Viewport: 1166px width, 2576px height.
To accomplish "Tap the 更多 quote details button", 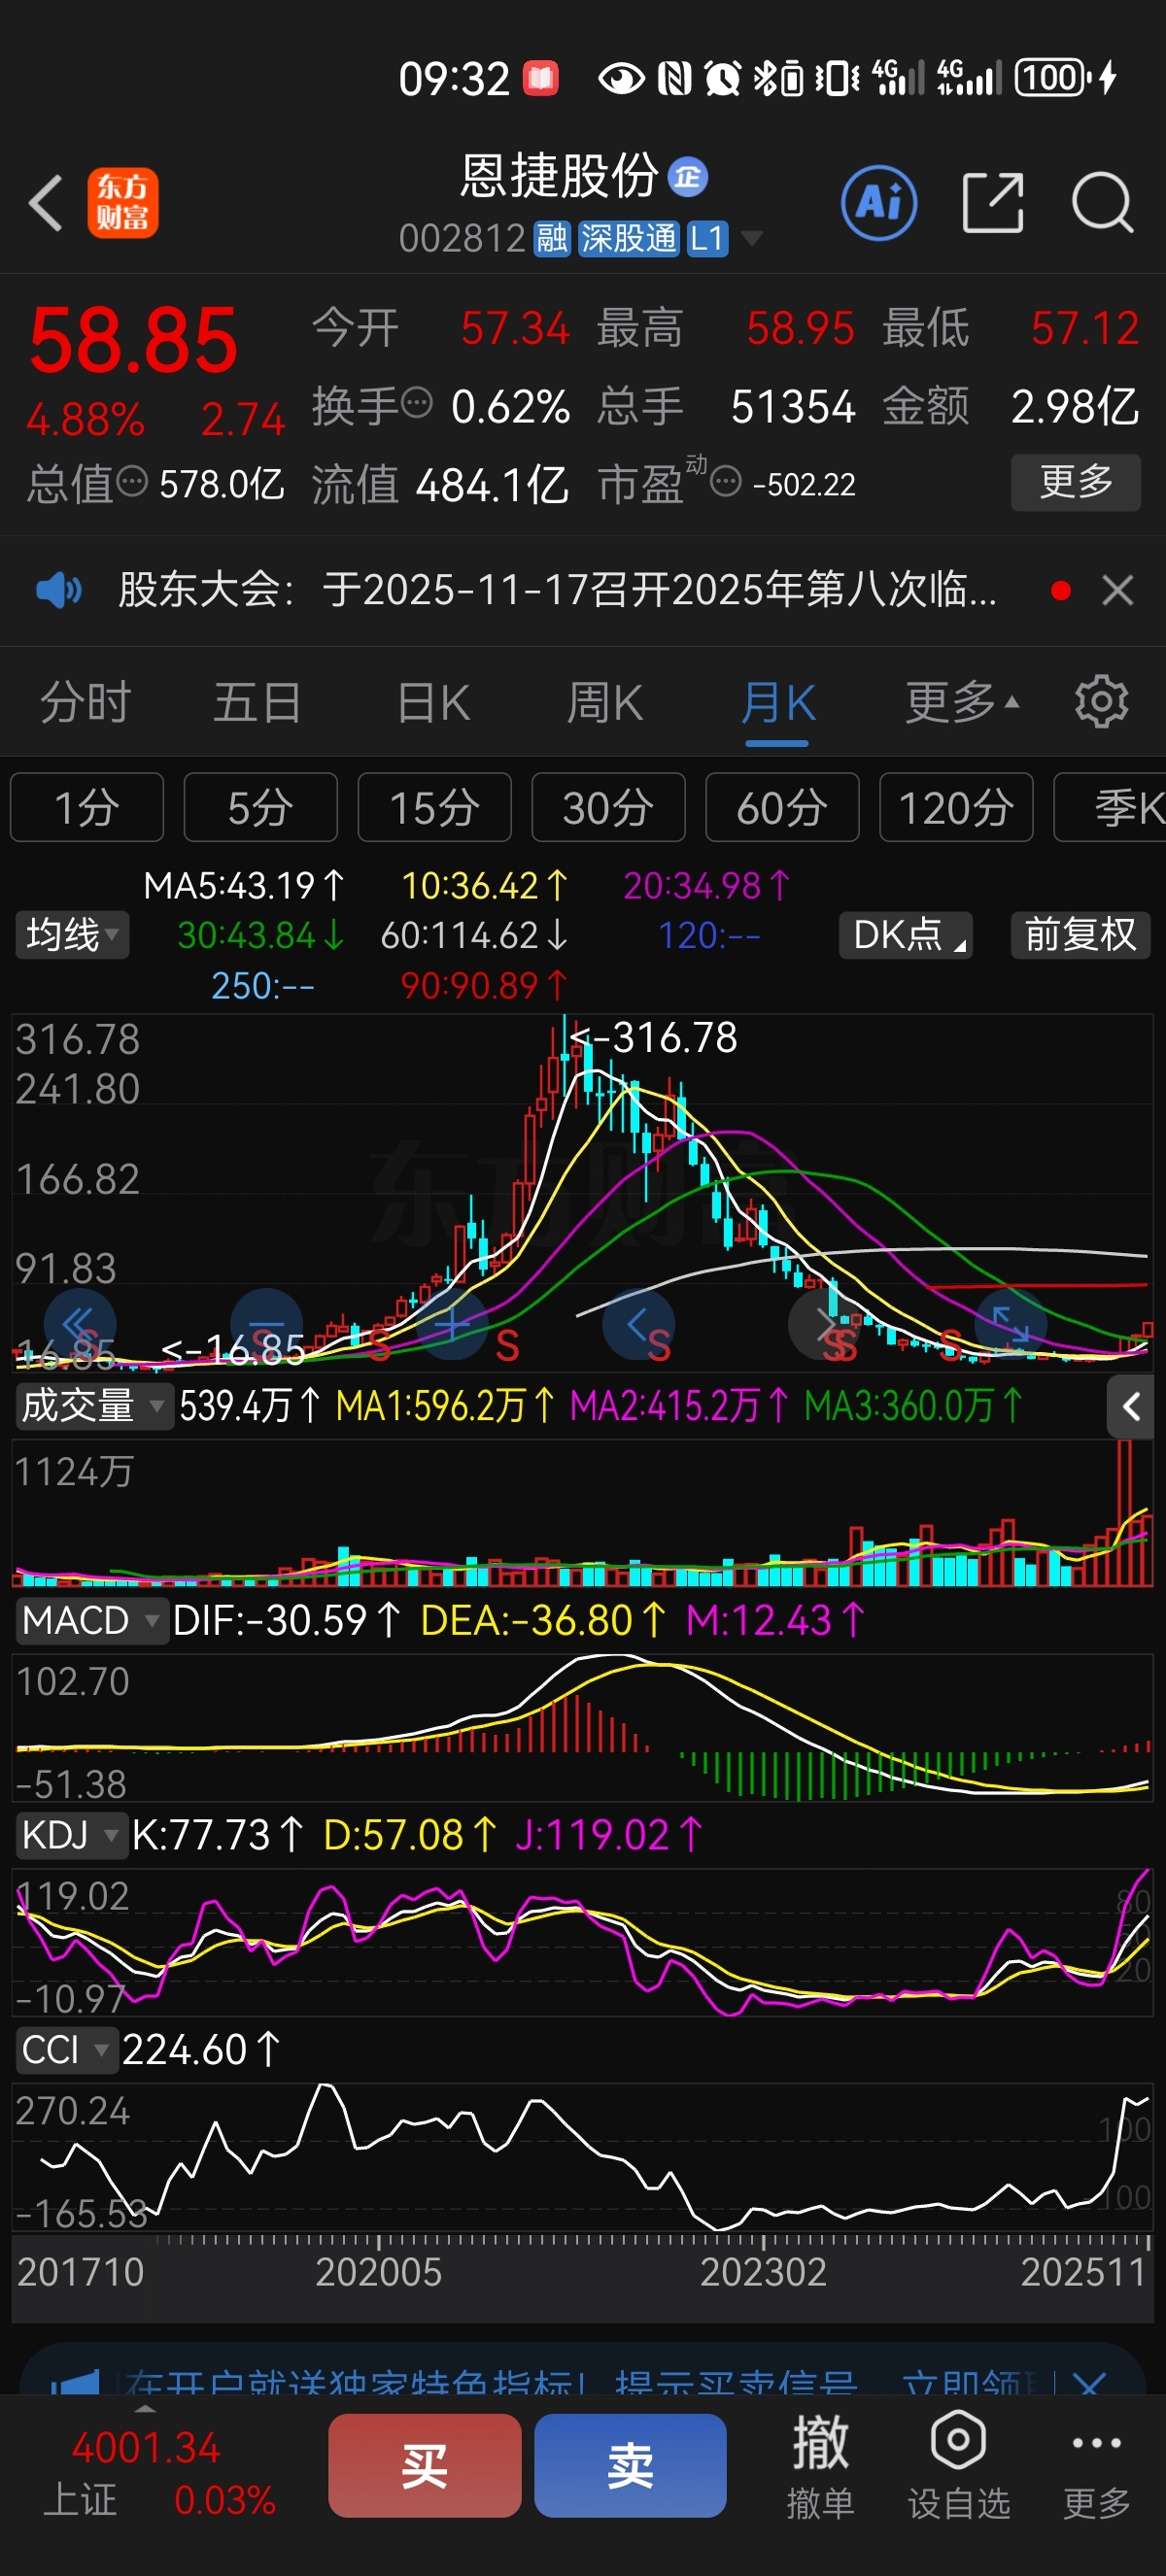I will pos(1075,482).
